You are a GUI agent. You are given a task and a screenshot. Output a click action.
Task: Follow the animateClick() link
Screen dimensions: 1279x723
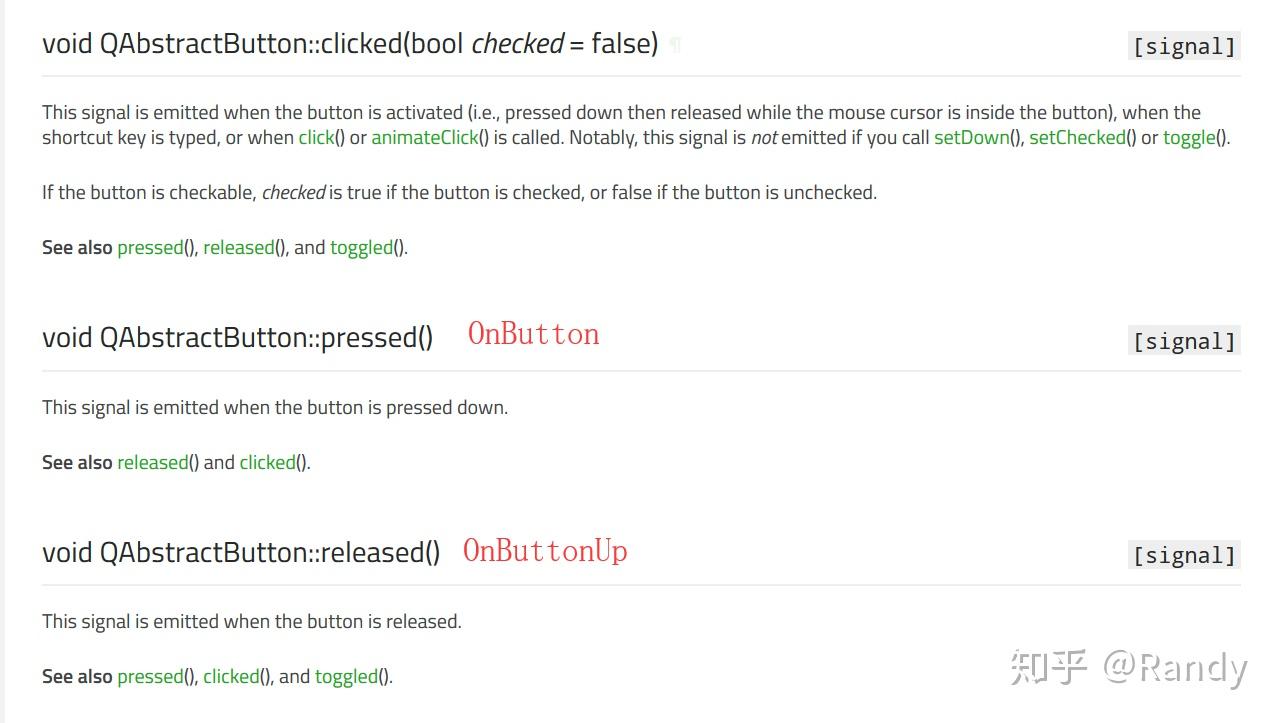click(x=425, y=138)
